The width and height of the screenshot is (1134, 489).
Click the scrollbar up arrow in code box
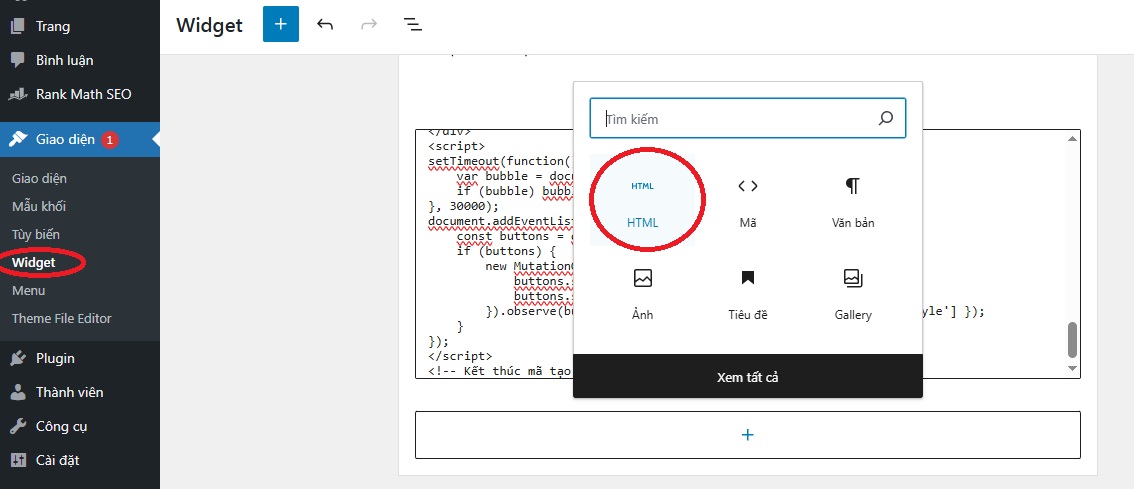pos(1073,137)
